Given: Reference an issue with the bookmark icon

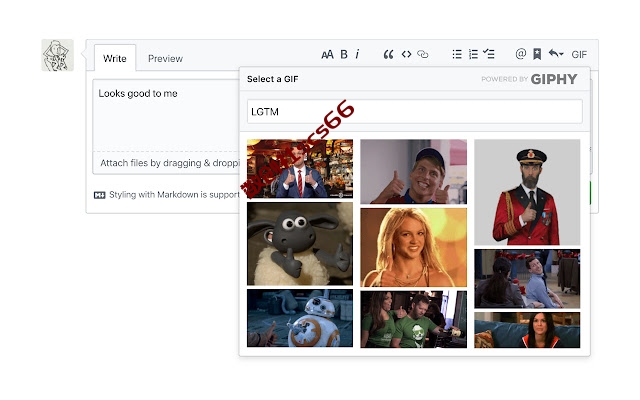Looking at the screenshot, I should (x=537, y=54).
